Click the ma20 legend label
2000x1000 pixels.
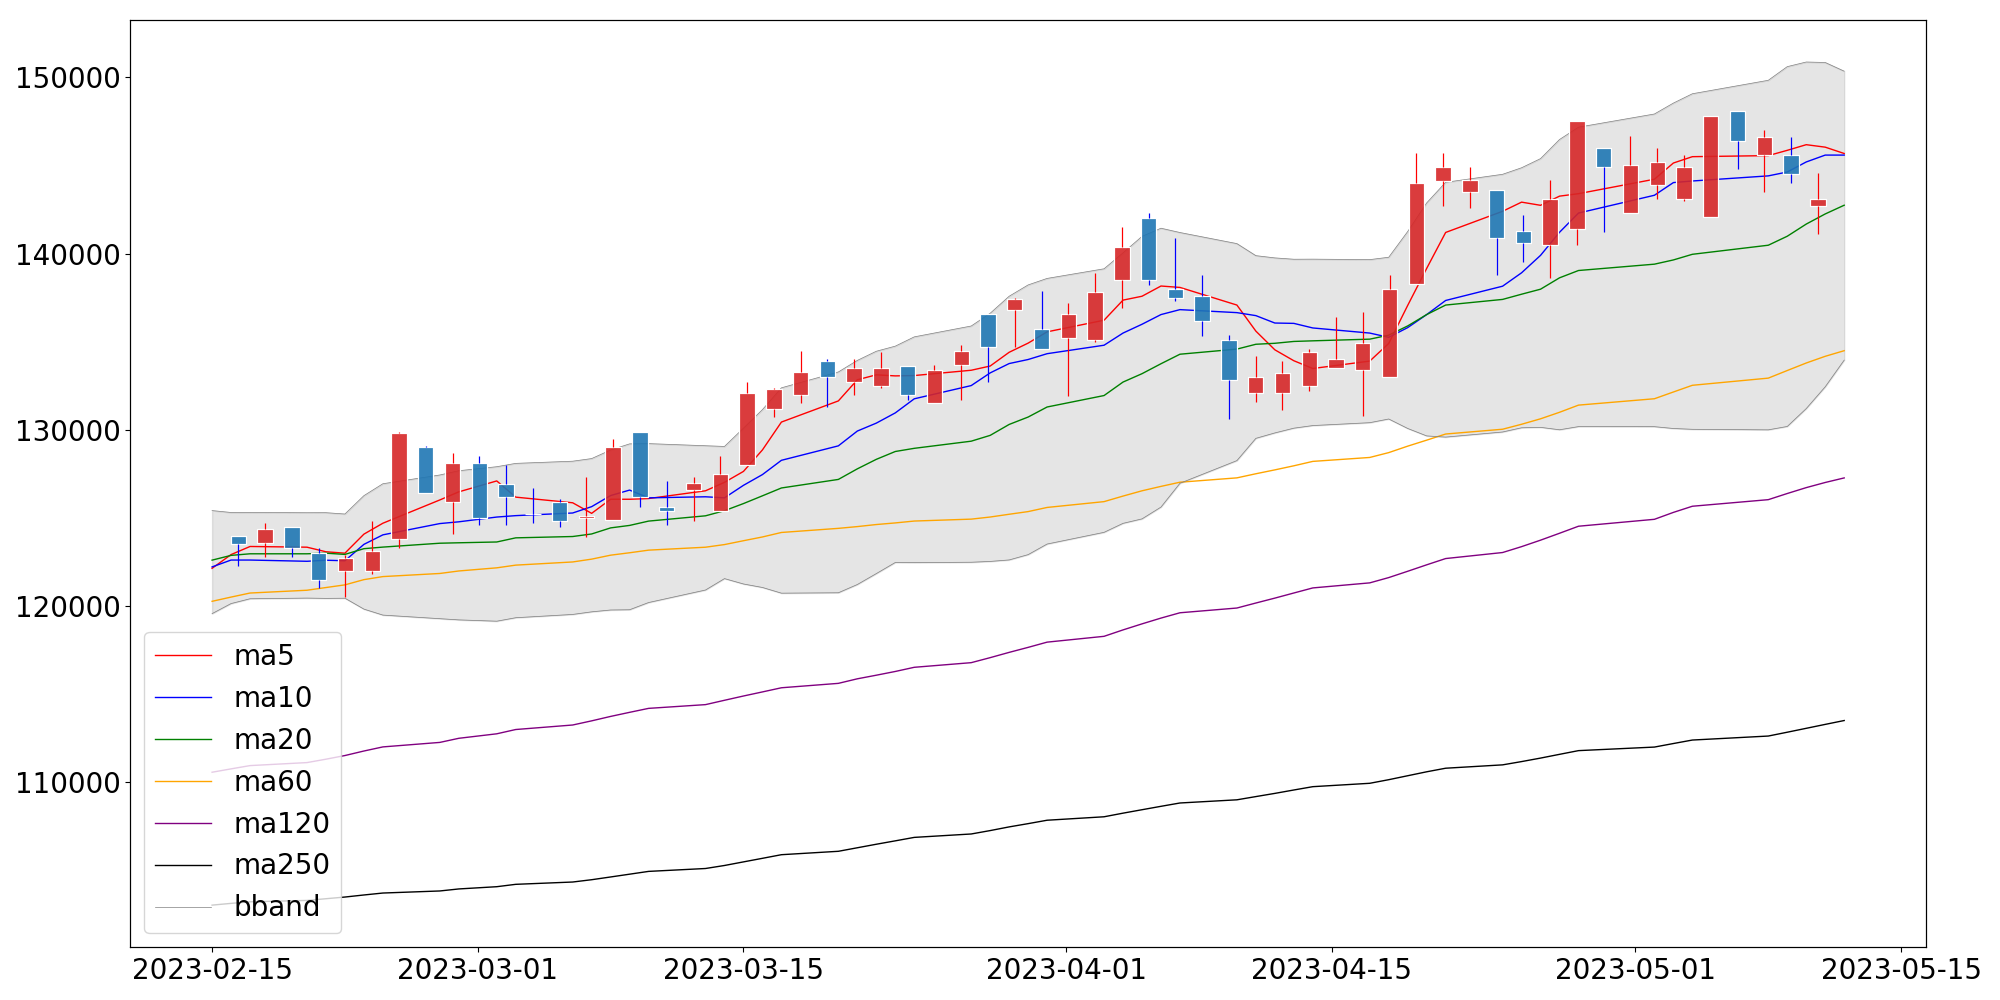273,740
